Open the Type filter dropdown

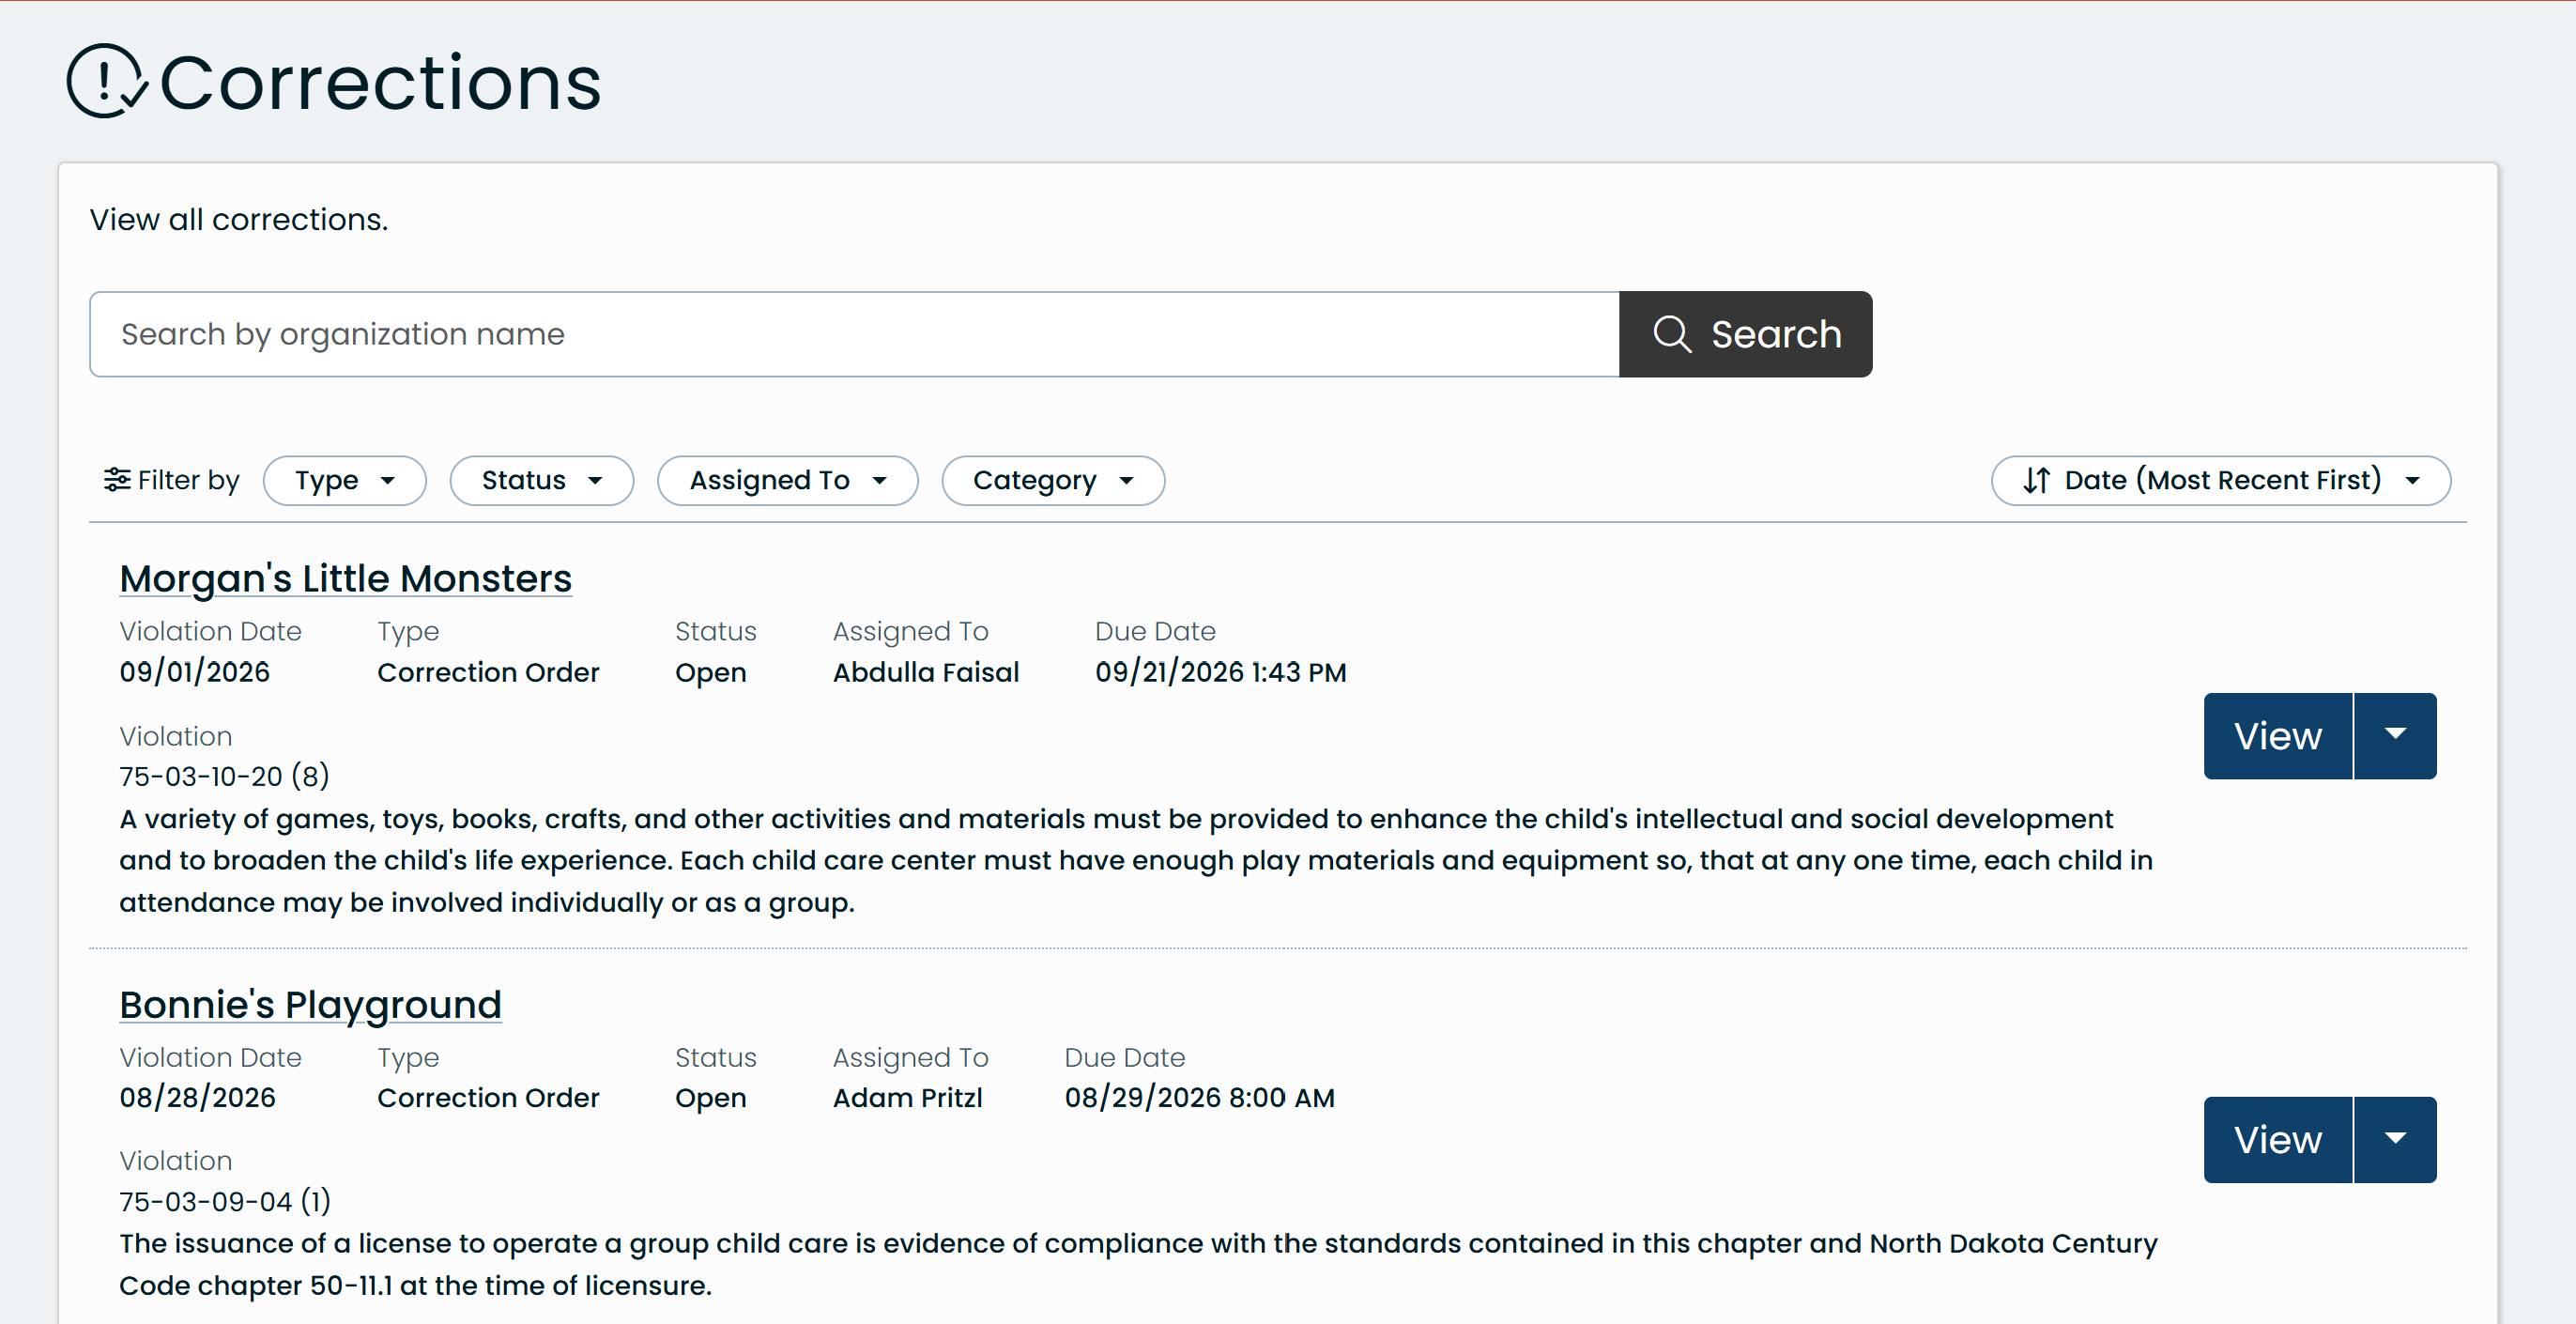point(344,481)
